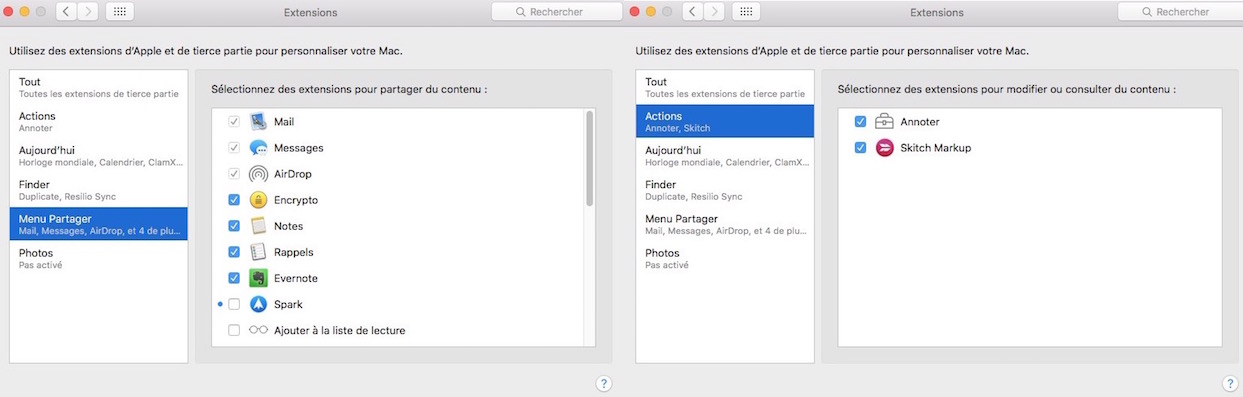Click the share extensions list scrollbar
The width and height of the screenshot is (1243, 397).
(x=590, y=158)
